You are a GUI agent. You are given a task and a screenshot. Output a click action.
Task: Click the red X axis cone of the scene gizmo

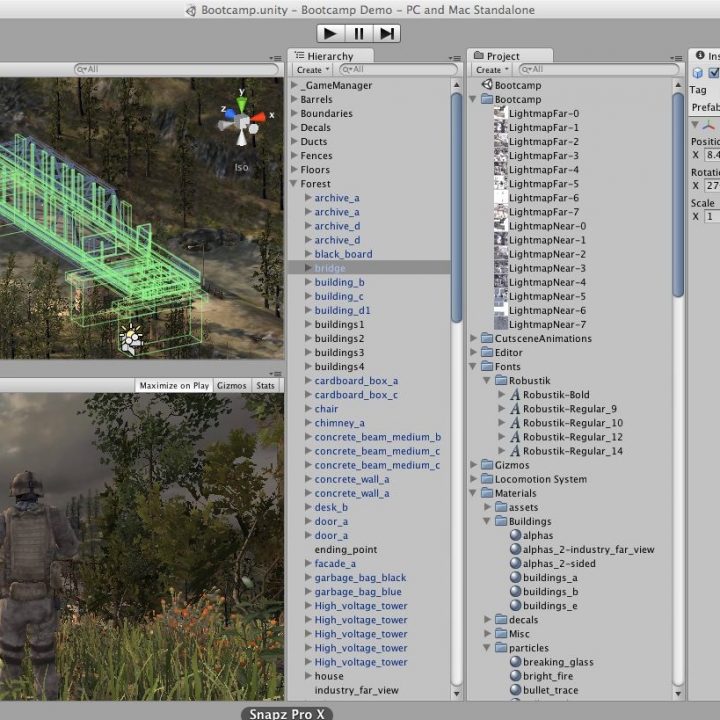coord(258,118)
